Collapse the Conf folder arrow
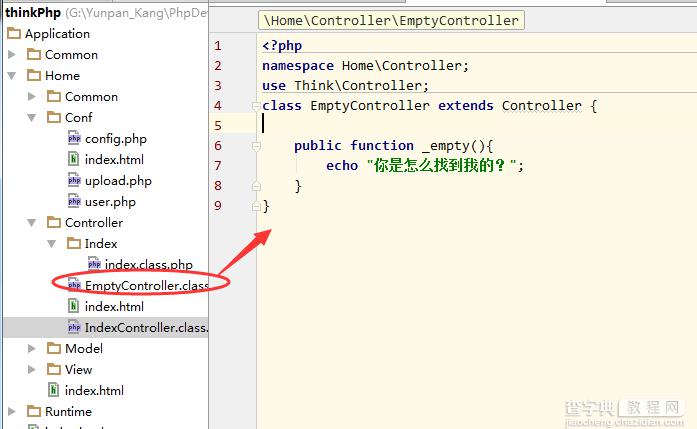 pos(32,118)
